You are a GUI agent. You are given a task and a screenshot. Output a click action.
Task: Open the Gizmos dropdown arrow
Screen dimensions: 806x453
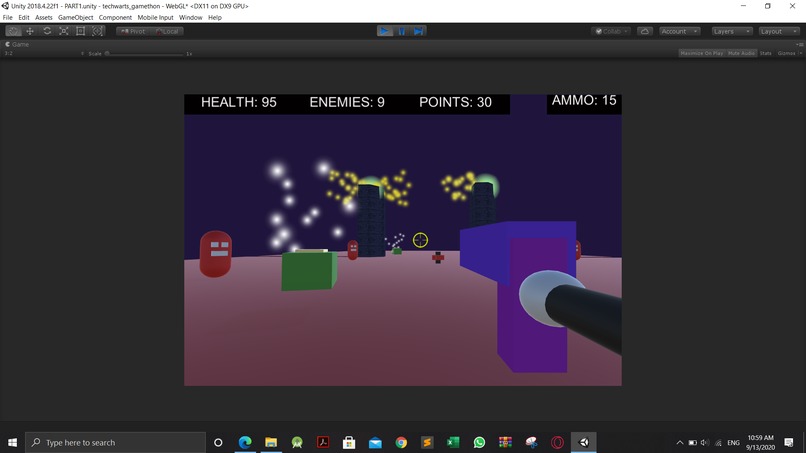click(x=800, y=53)
